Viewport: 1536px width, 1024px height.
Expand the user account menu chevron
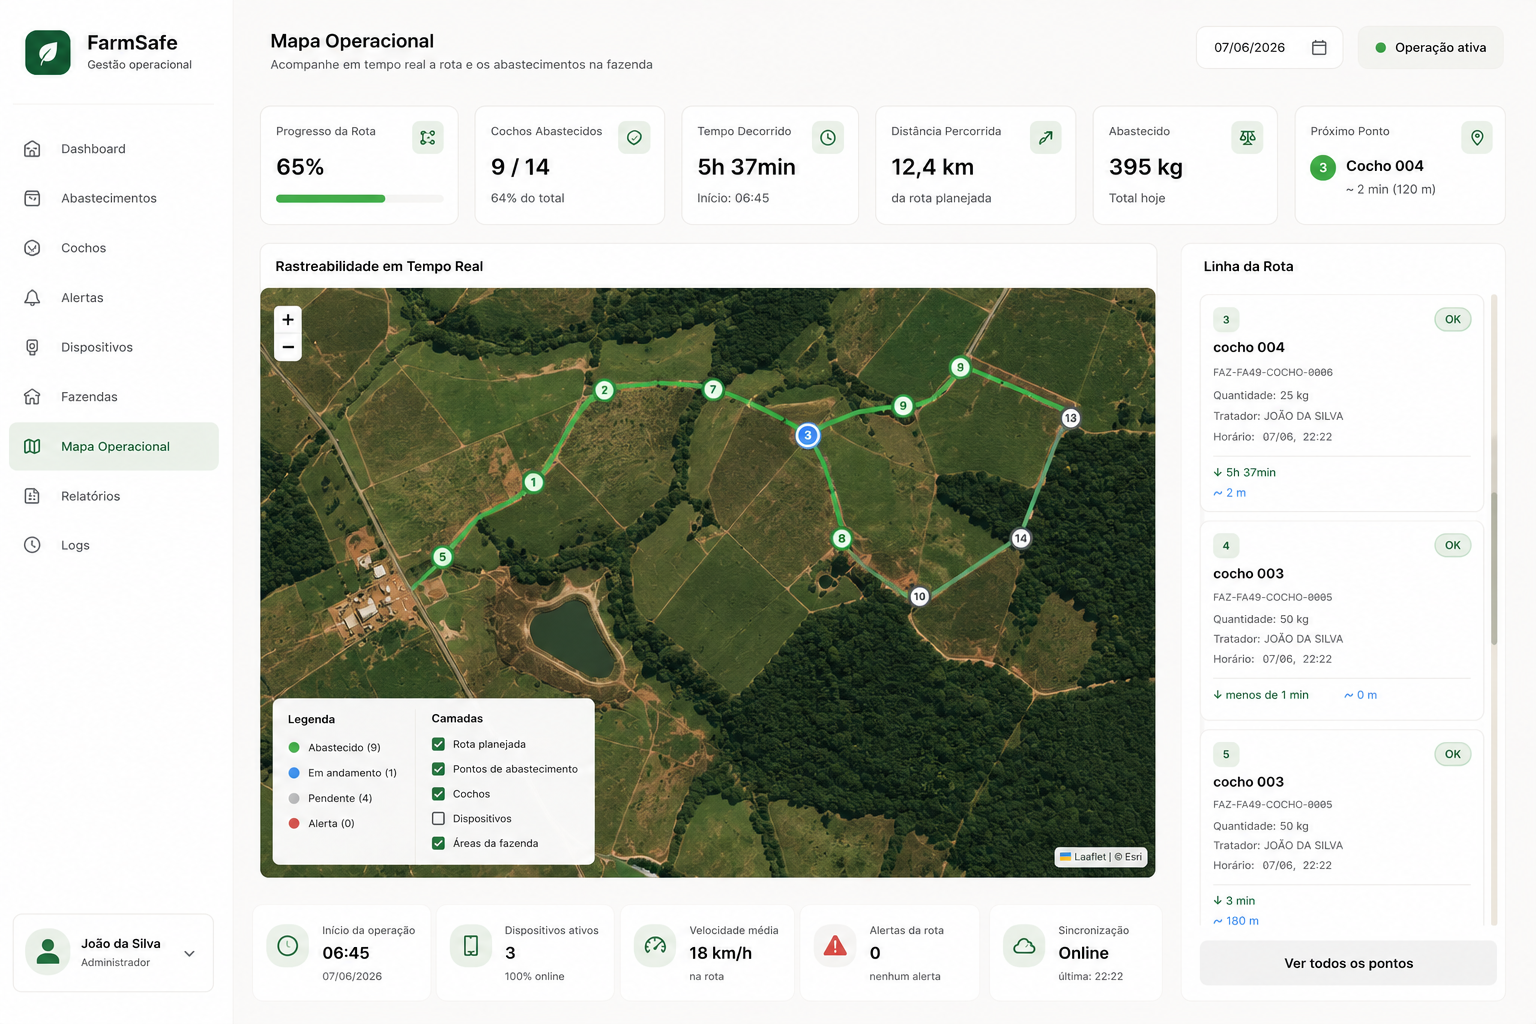[x=190, y=953]
